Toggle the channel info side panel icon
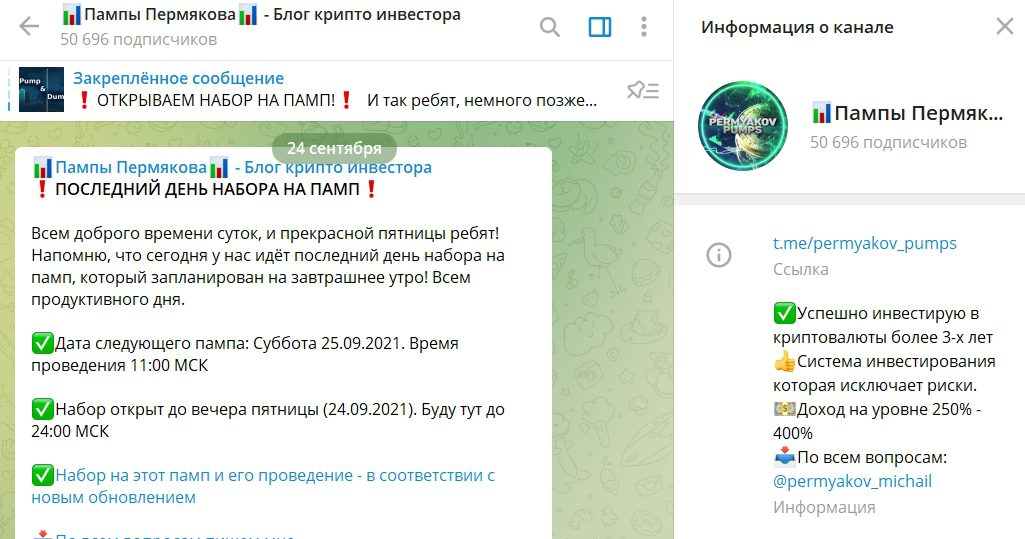Image resolution: width=1025 pixels, height=539 pixels. (599, 27)
